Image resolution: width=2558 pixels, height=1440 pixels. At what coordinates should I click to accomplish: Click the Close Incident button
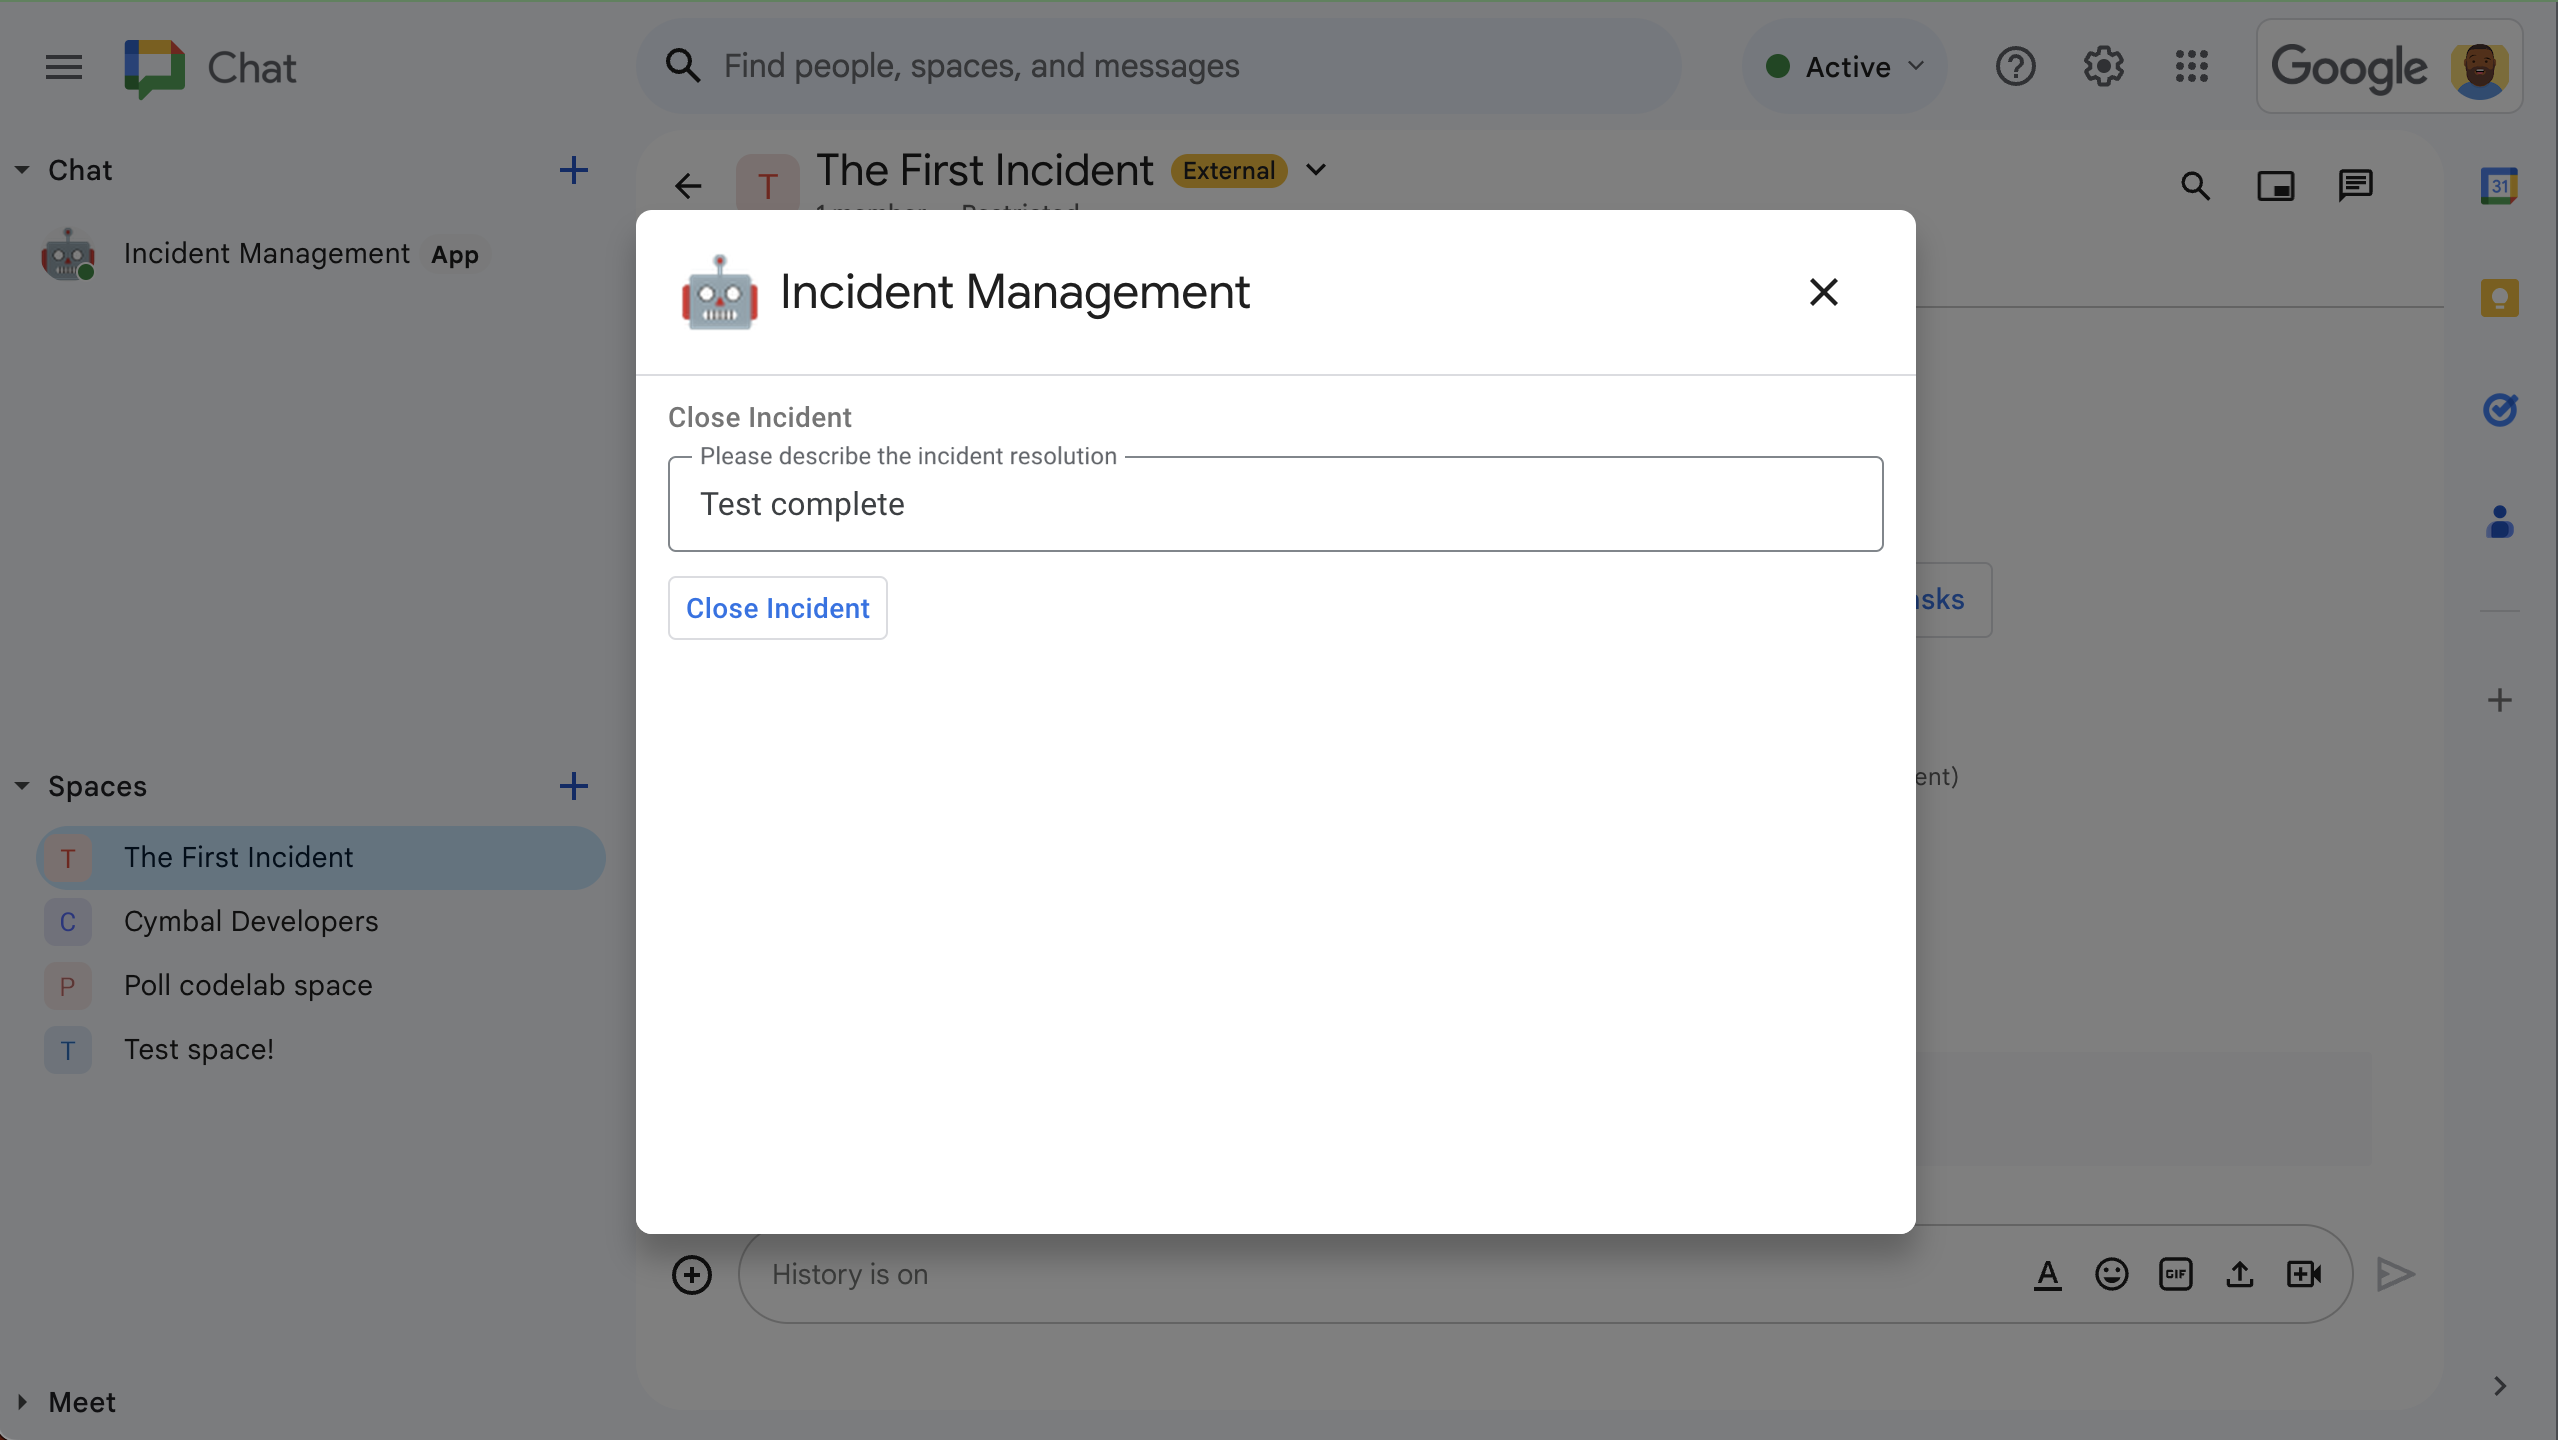pos(778,608)
